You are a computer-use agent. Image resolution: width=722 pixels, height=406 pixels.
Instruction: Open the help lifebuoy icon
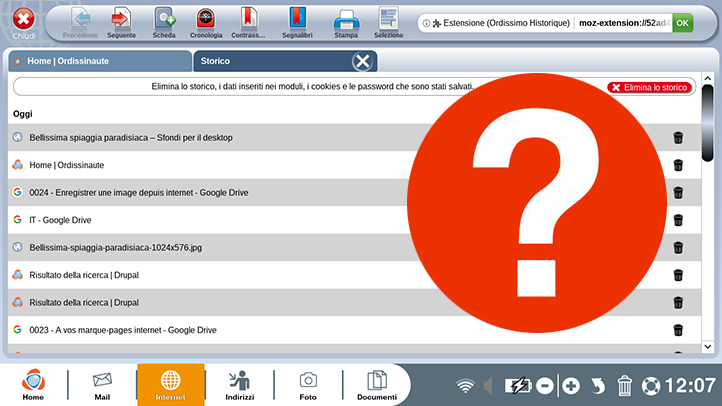651,386
